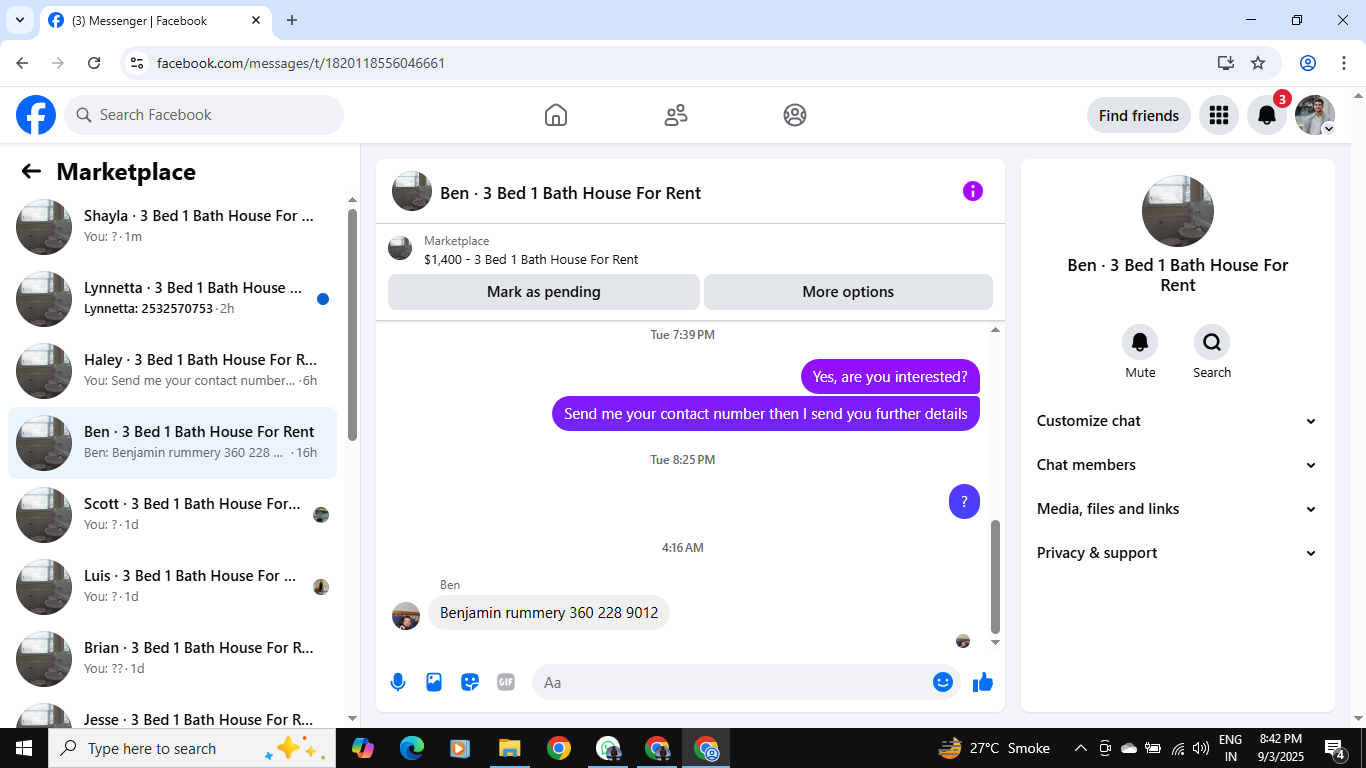Click the view site information icon in address bar

pyautogui.click(x=138, y=63)
